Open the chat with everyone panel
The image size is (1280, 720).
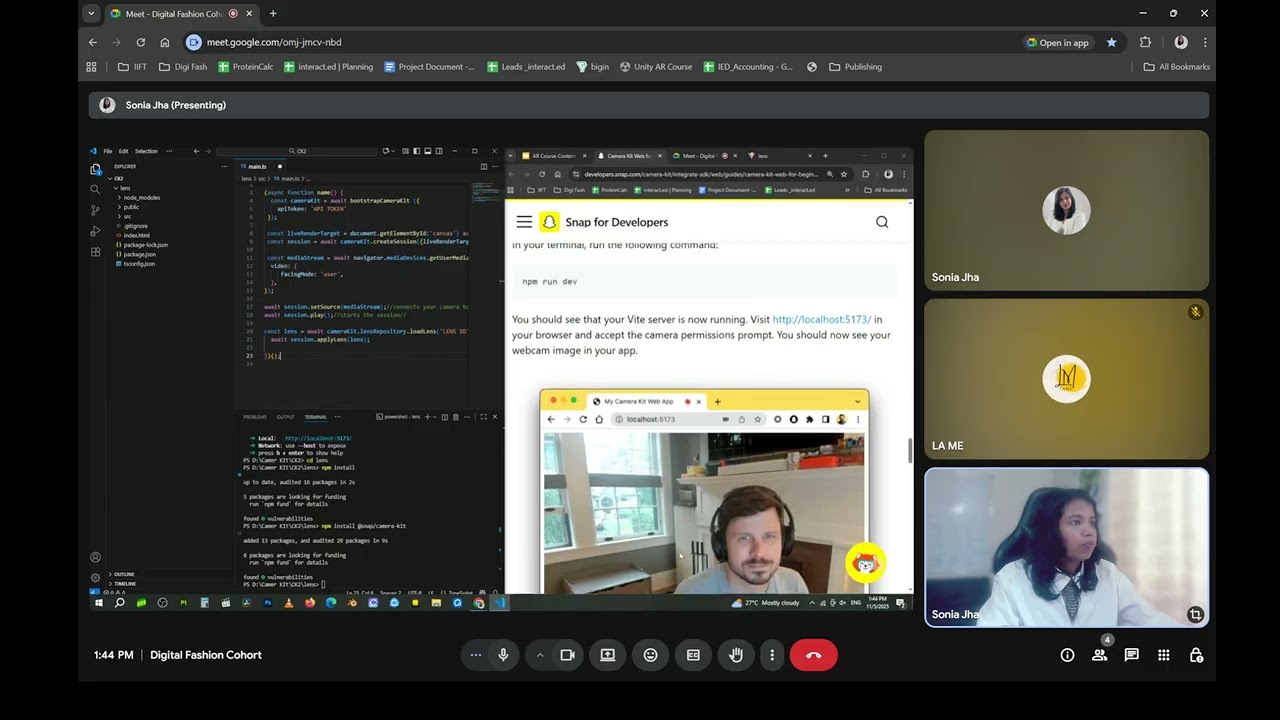(1131, 655)
